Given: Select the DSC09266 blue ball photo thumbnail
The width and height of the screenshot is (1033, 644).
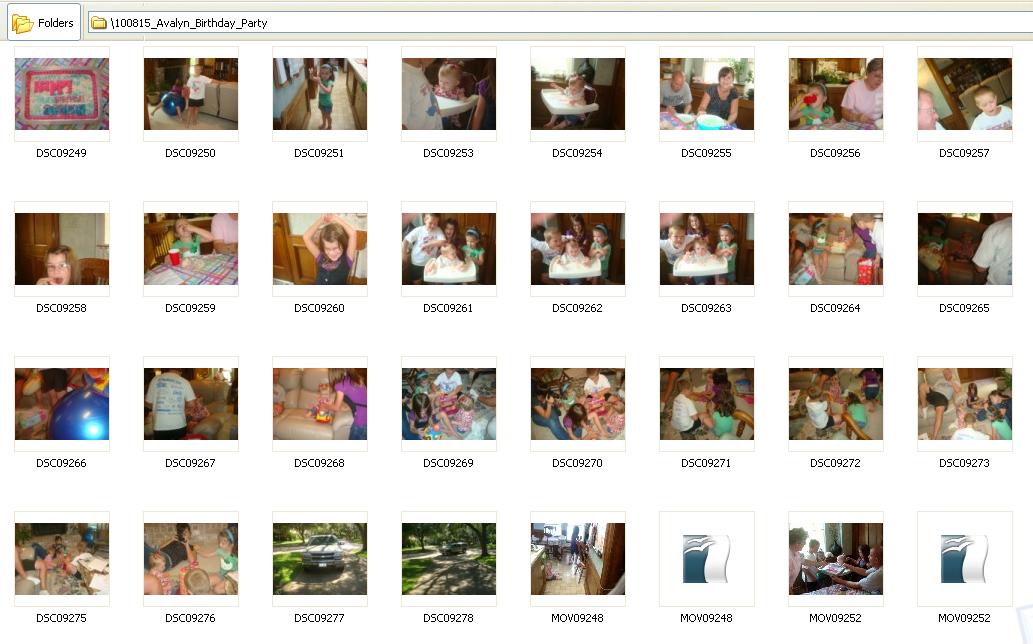Looking at the screenshot, I should [62, 404].
